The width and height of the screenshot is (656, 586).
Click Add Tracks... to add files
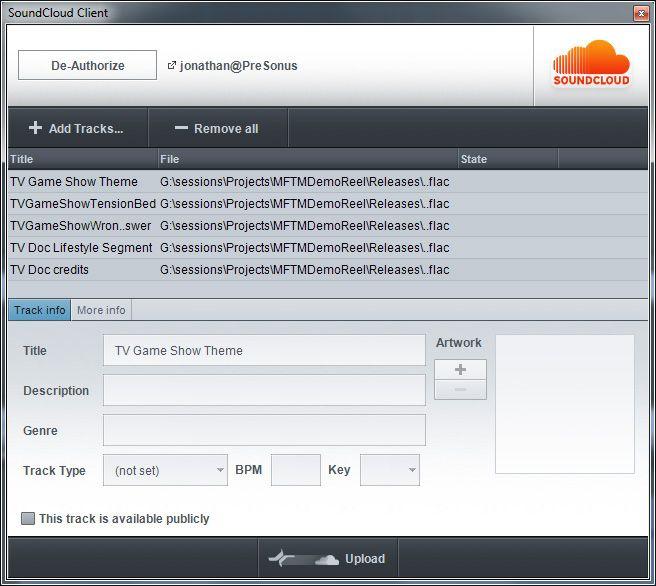coord(77,128)
